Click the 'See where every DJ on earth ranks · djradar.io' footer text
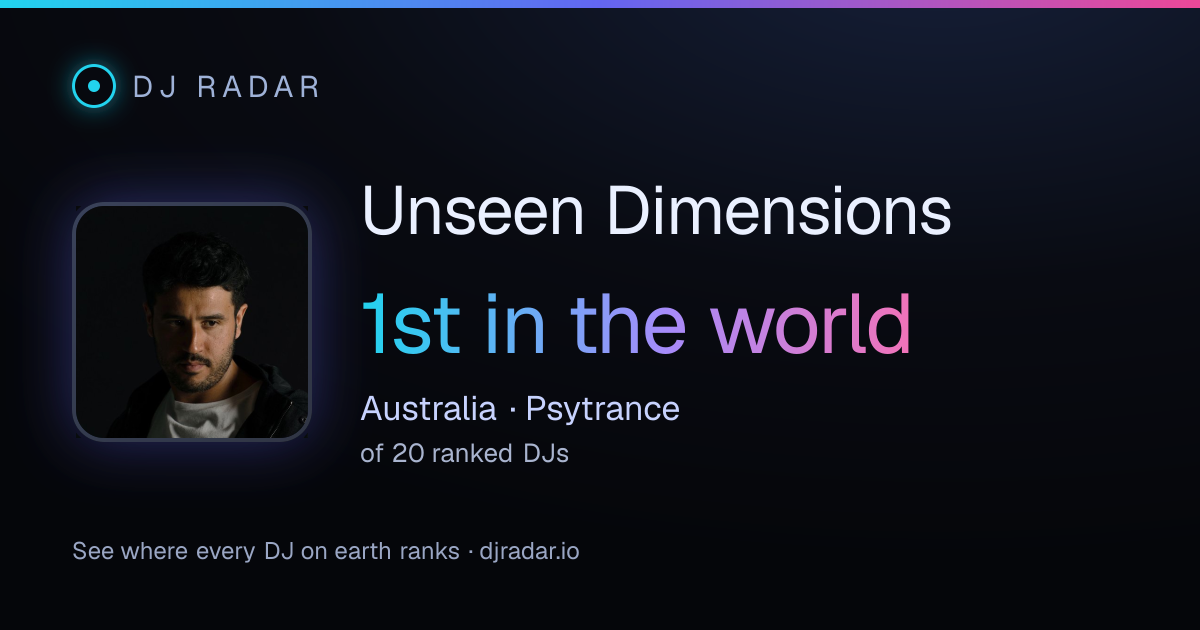Screen dimensions: 1200x630 coord(326,551)
